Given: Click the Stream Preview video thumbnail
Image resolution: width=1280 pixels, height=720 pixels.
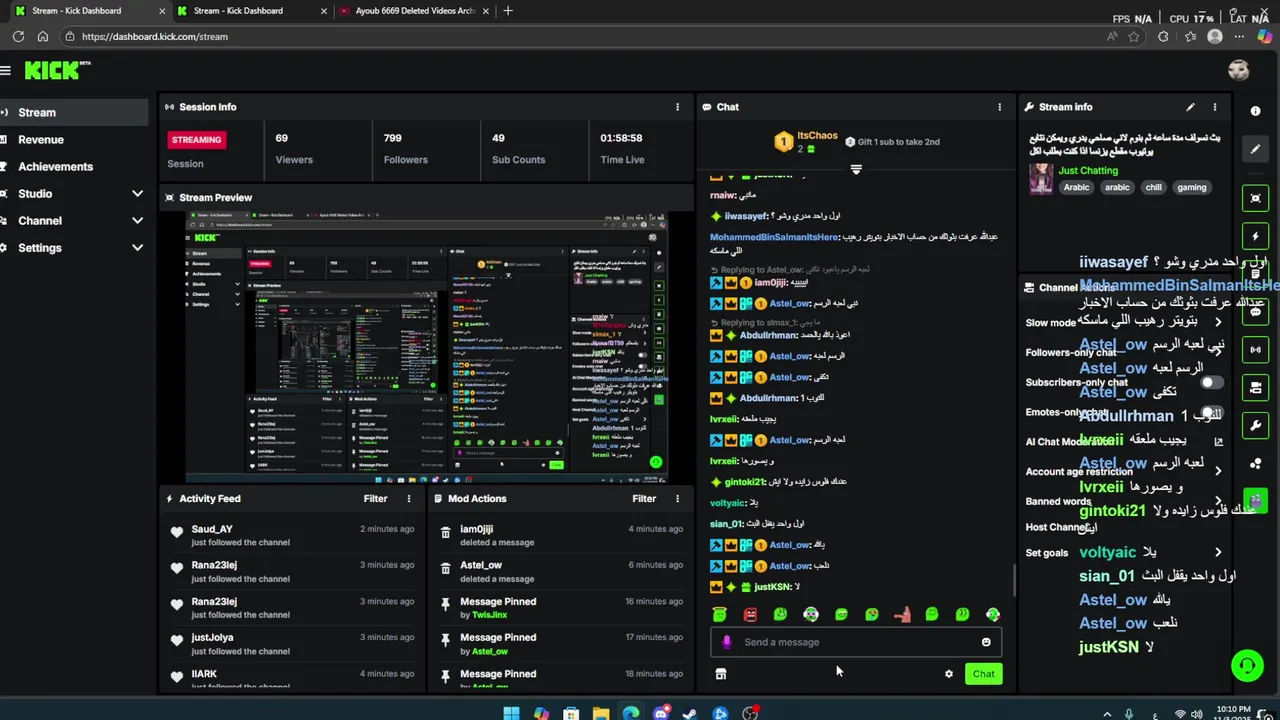Looking at the screenshot, I should tap(425, 346).
